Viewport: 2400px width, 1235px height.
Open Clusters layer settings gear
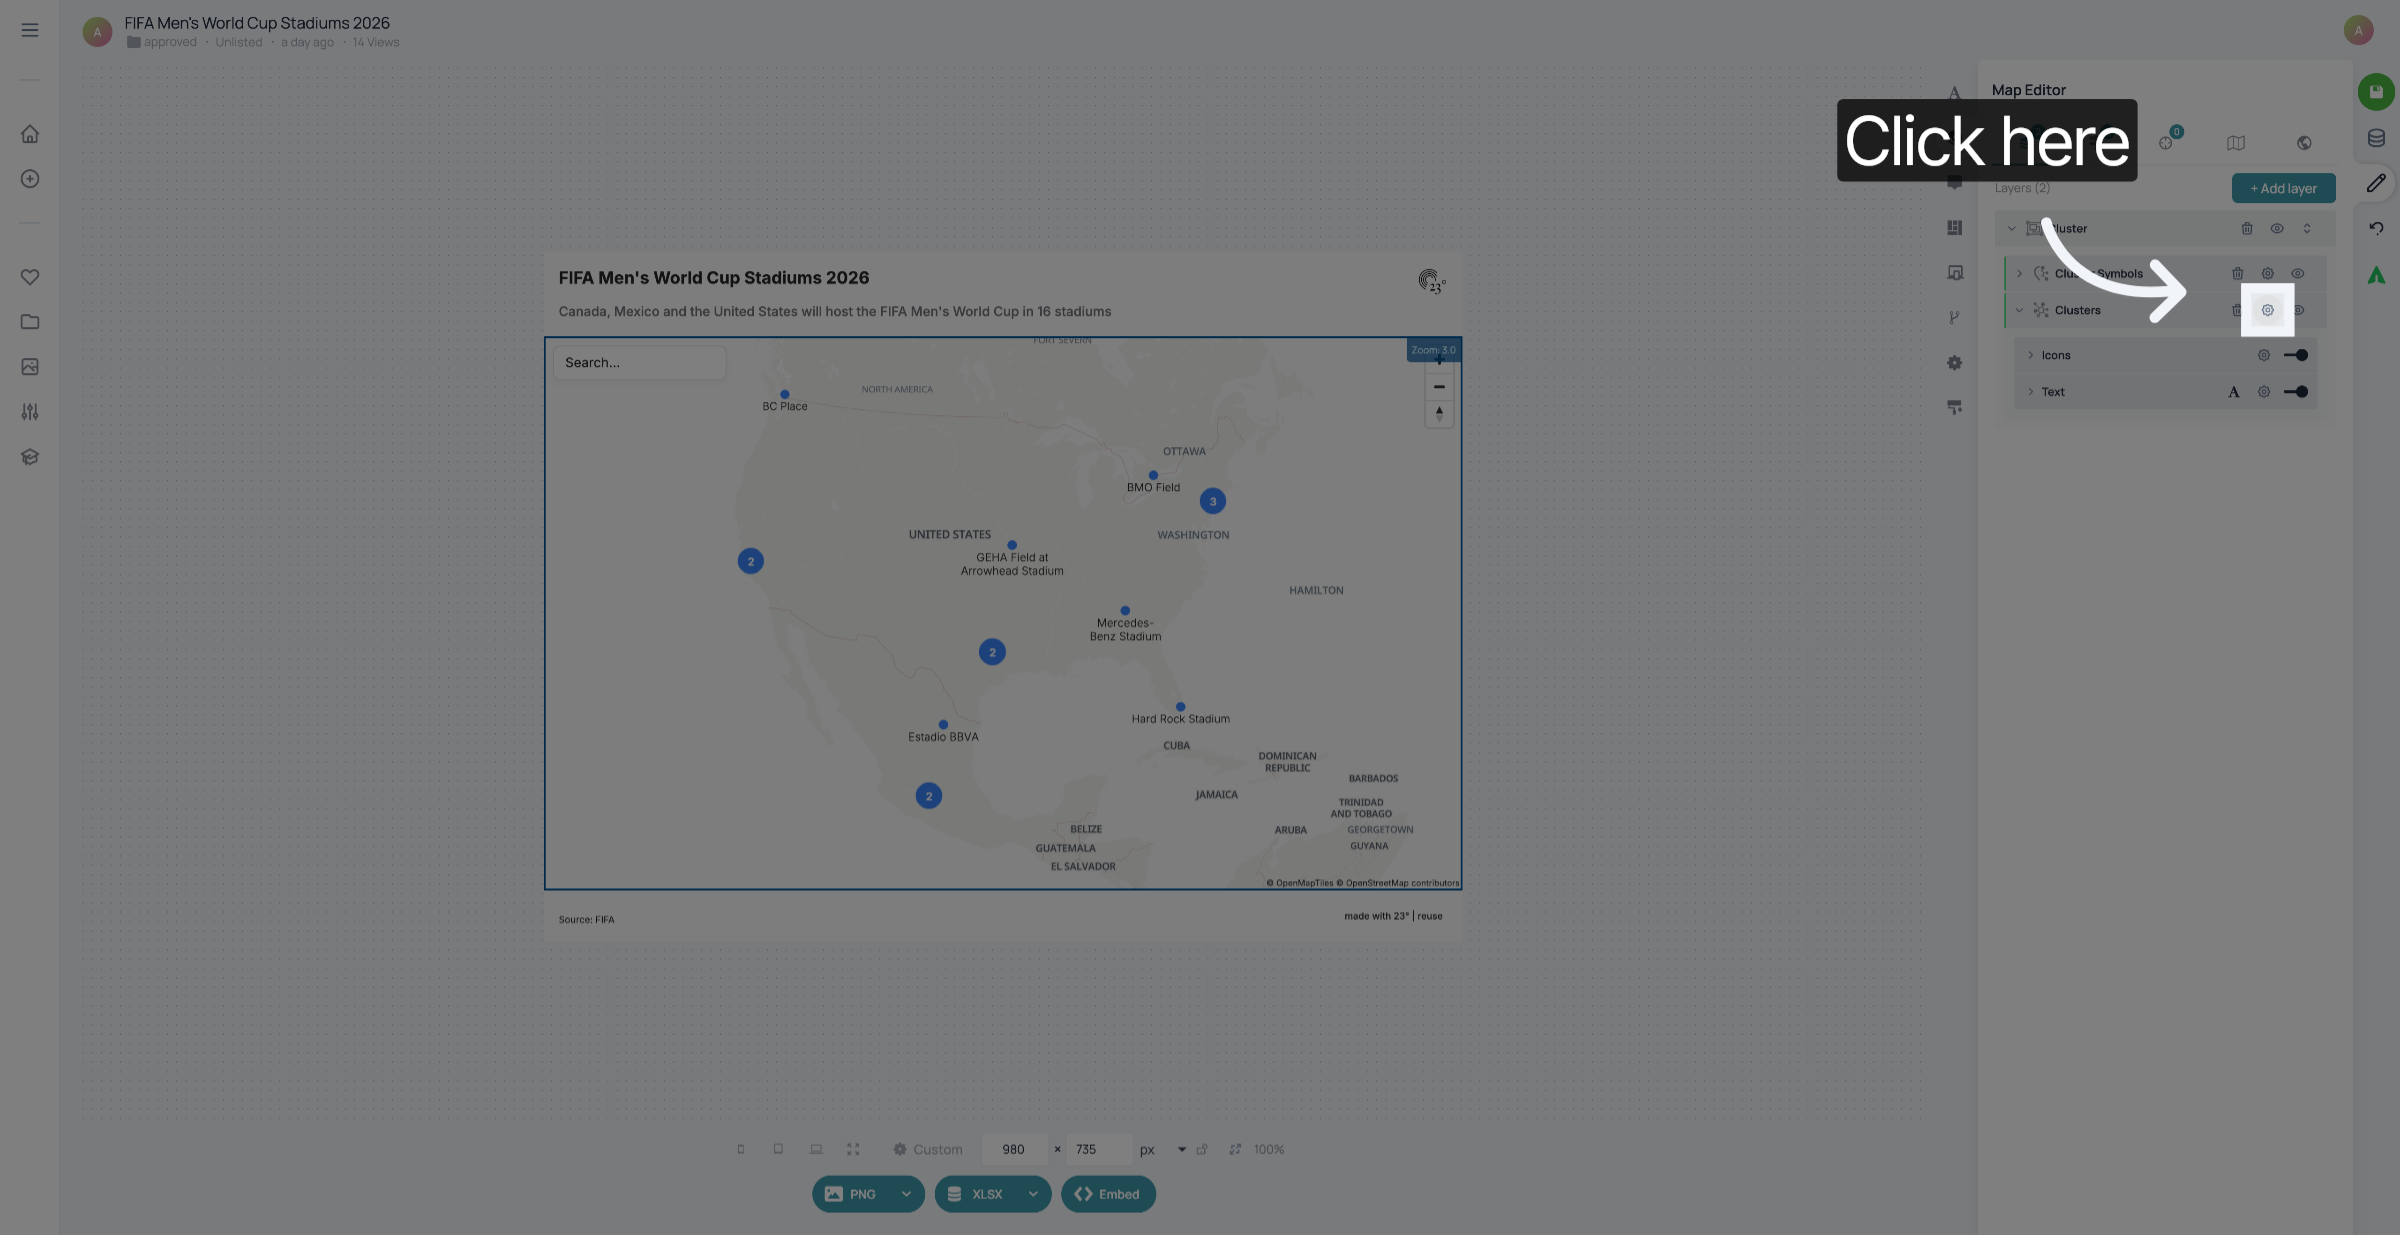(2268, 310)
